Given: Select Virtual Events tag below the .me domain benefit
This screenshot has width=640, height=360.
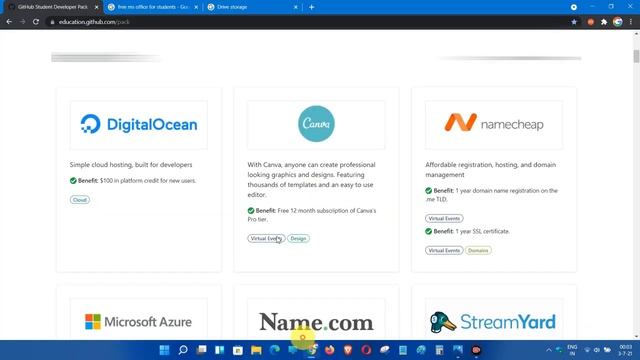Looking at the screenshot, I should point(444,218).
